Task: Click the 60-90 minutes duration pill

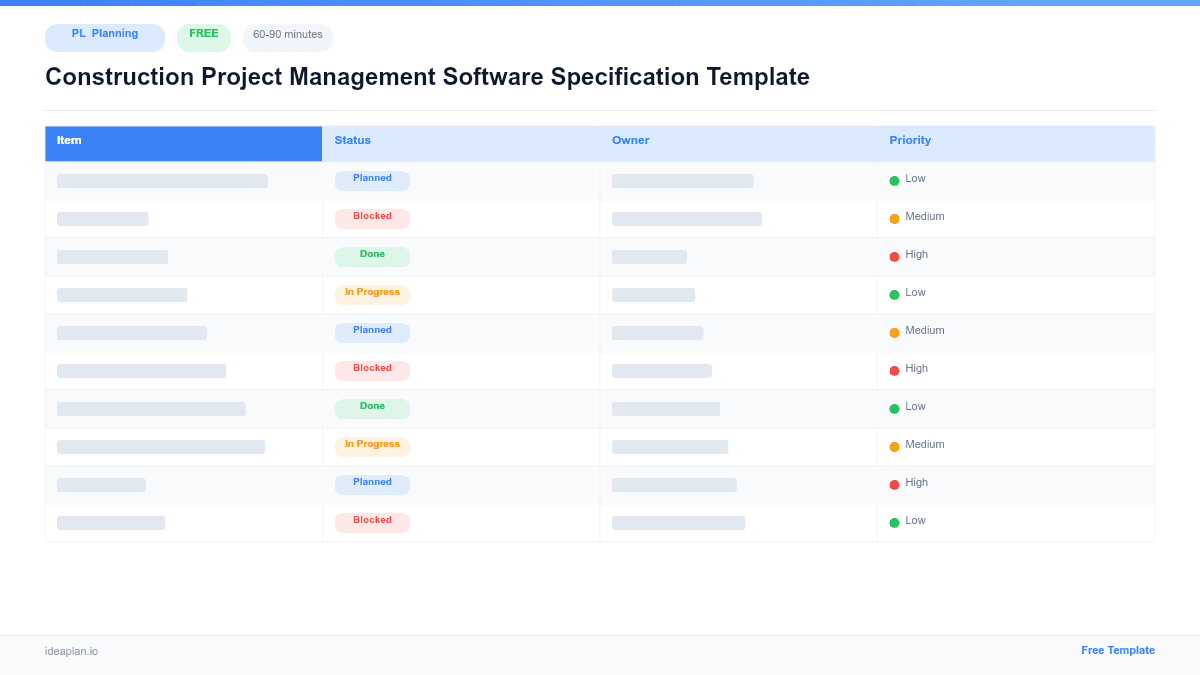Action: (x=287, y=36)
